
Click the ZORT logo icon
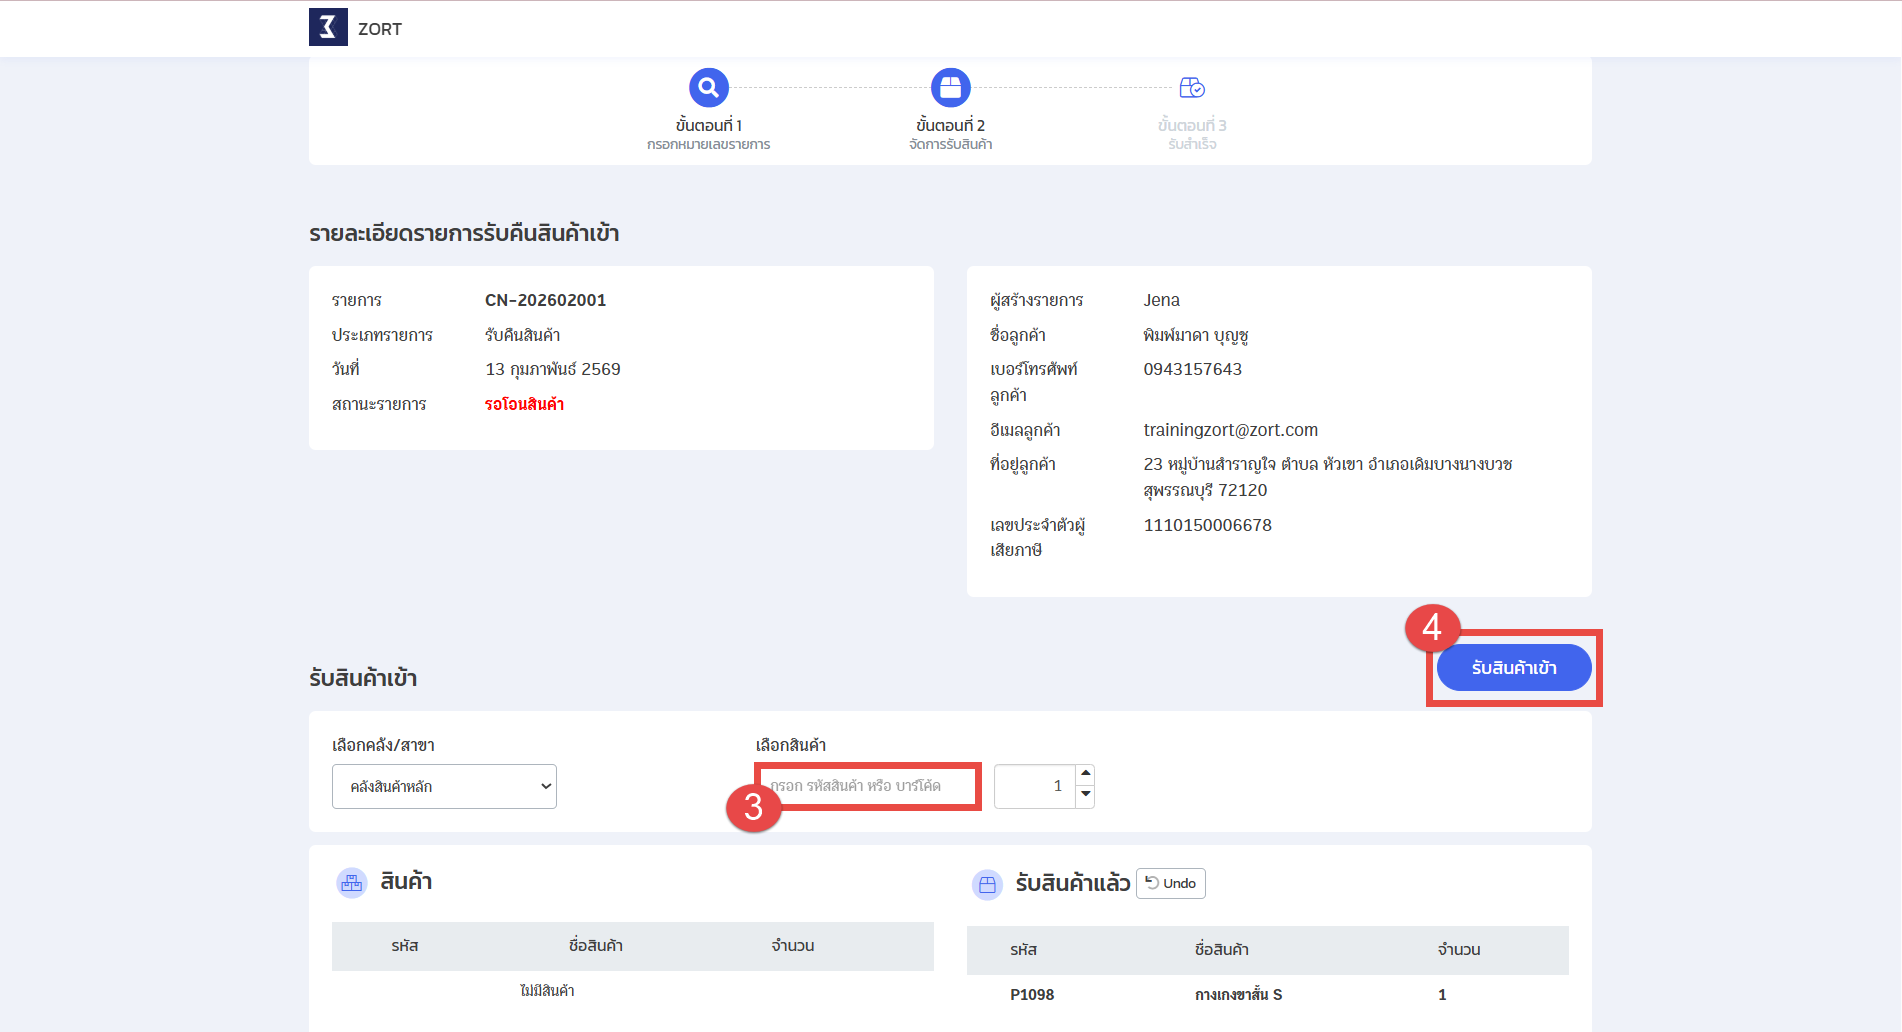coord(328,28)
